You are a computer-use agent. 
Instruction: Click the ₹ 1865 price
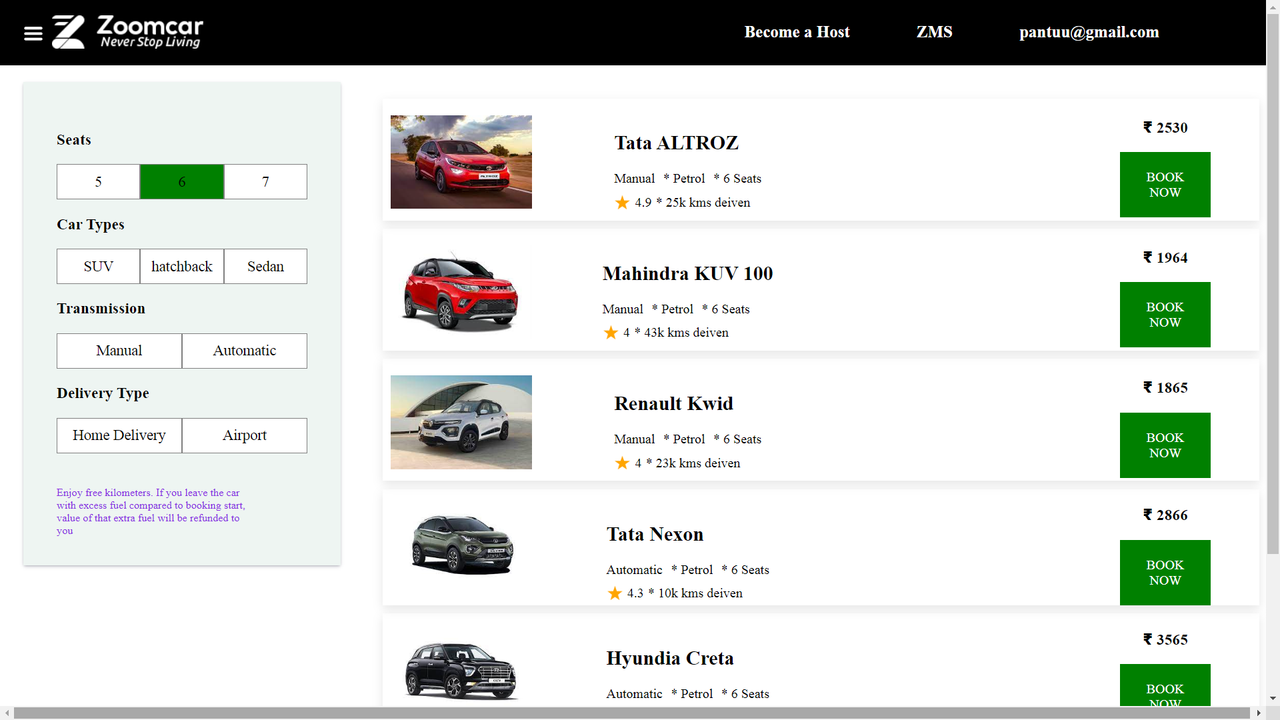pyautogui.click(x=1165, y=387)
